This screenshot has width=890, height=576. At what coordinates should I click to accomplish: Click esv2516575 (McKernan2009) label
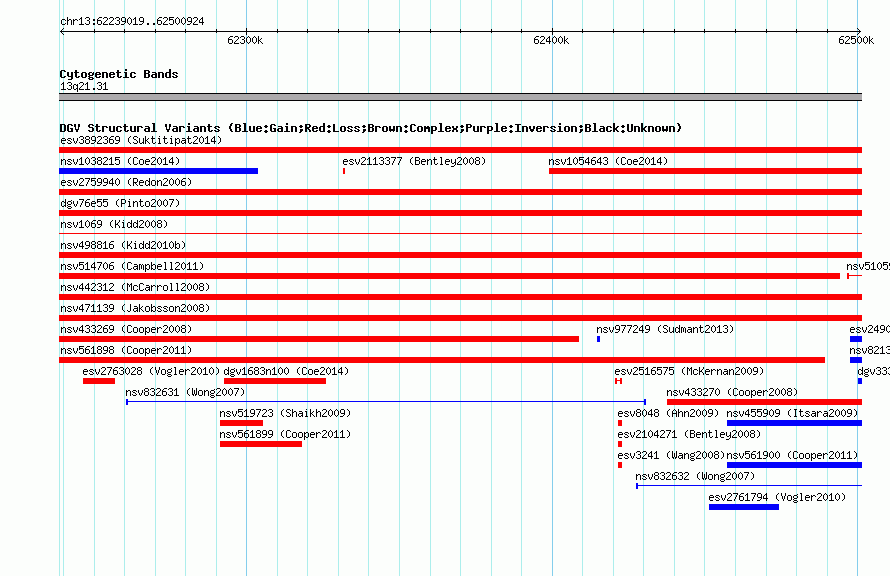[689, 371]
